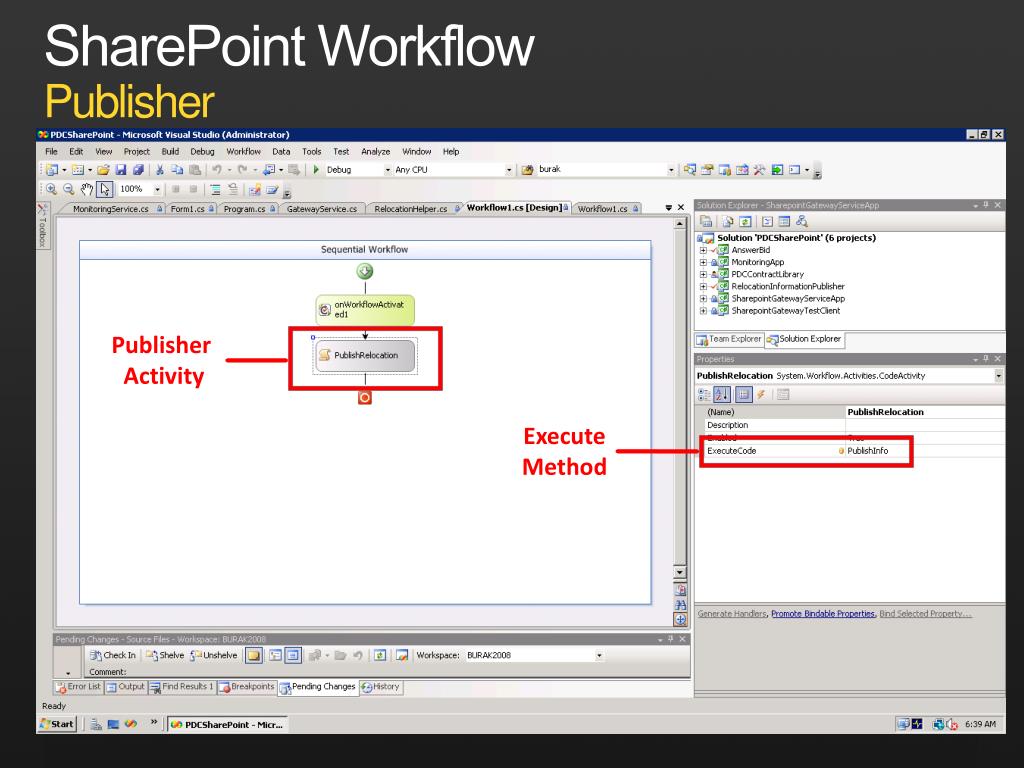Click the Events lightning bolt icon
Image resolution: width=1024 pixels, height=768 pixels.
coord(761,394)
